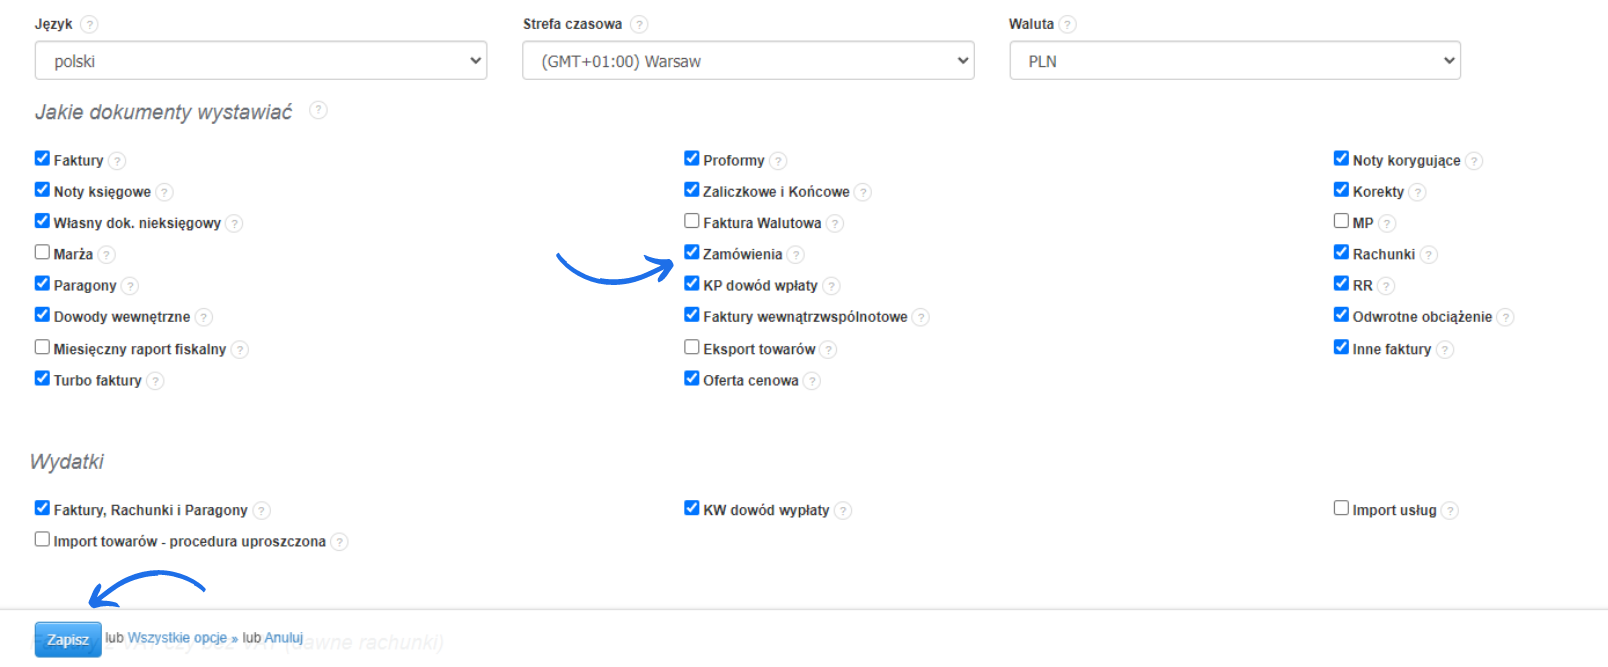This screenshot has height=667, width=1608.
Task: Uncheck the Korekty checkbox
Action: 1341,189
